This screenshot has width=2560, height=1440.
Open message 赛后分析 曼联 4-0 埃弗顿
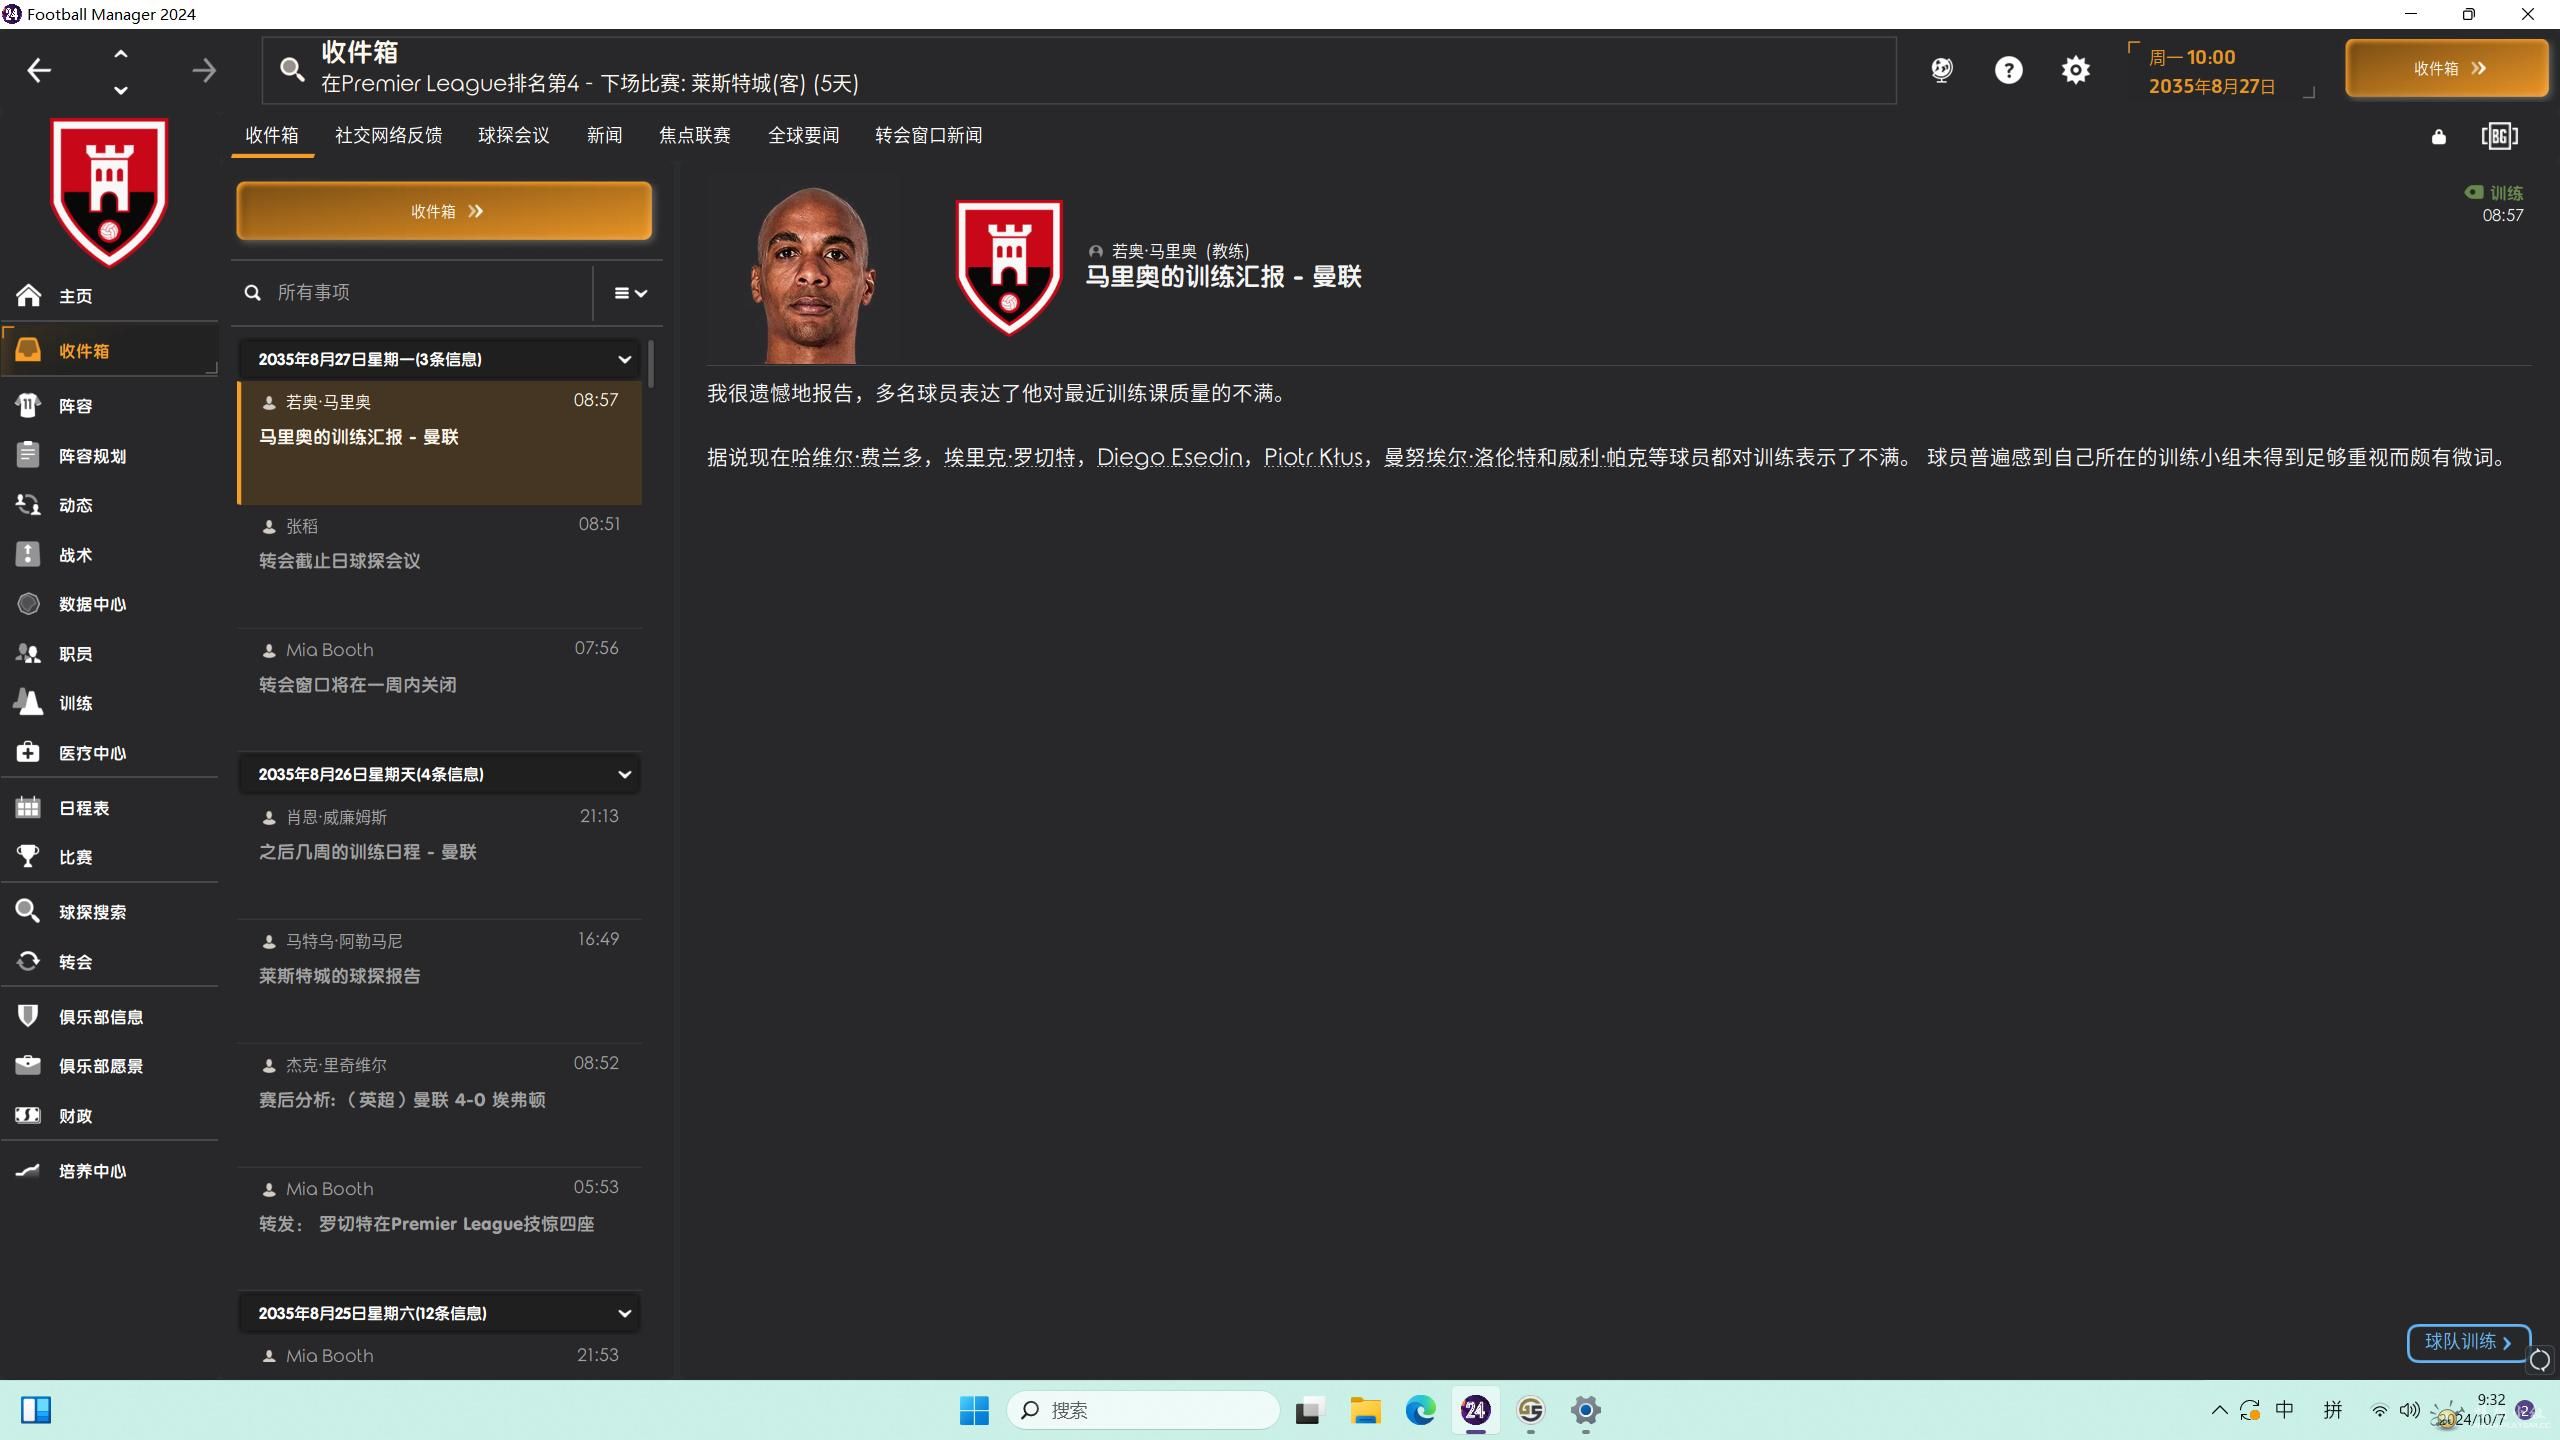[440, 1105]
